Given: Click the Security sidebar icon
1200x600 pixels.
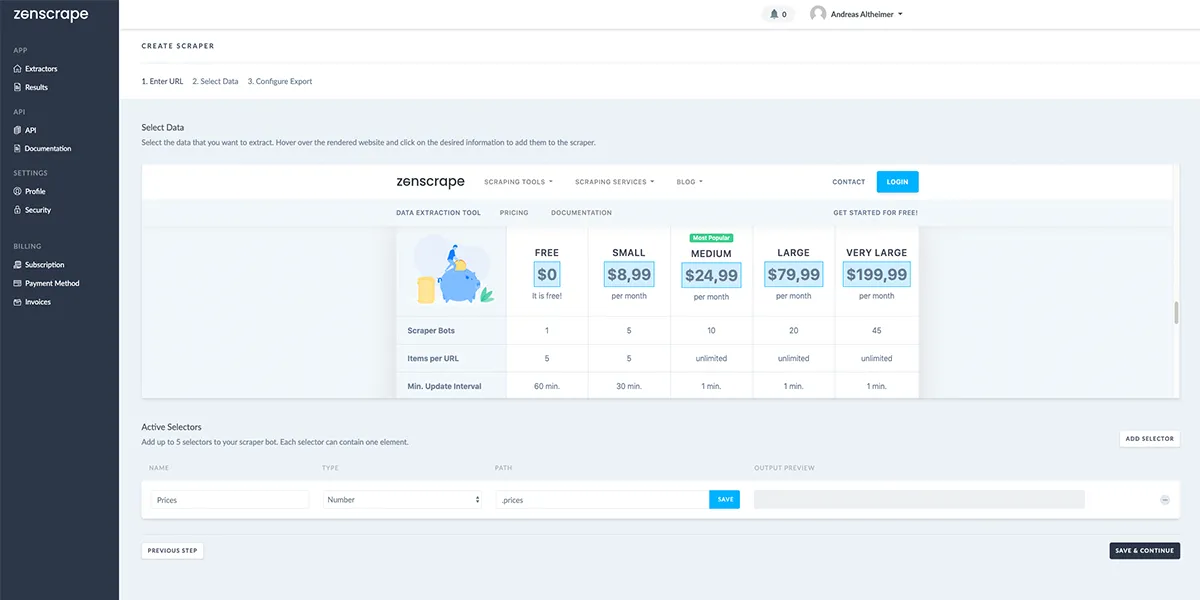Looking at the screenshot, I should click(x=17, y=210).
